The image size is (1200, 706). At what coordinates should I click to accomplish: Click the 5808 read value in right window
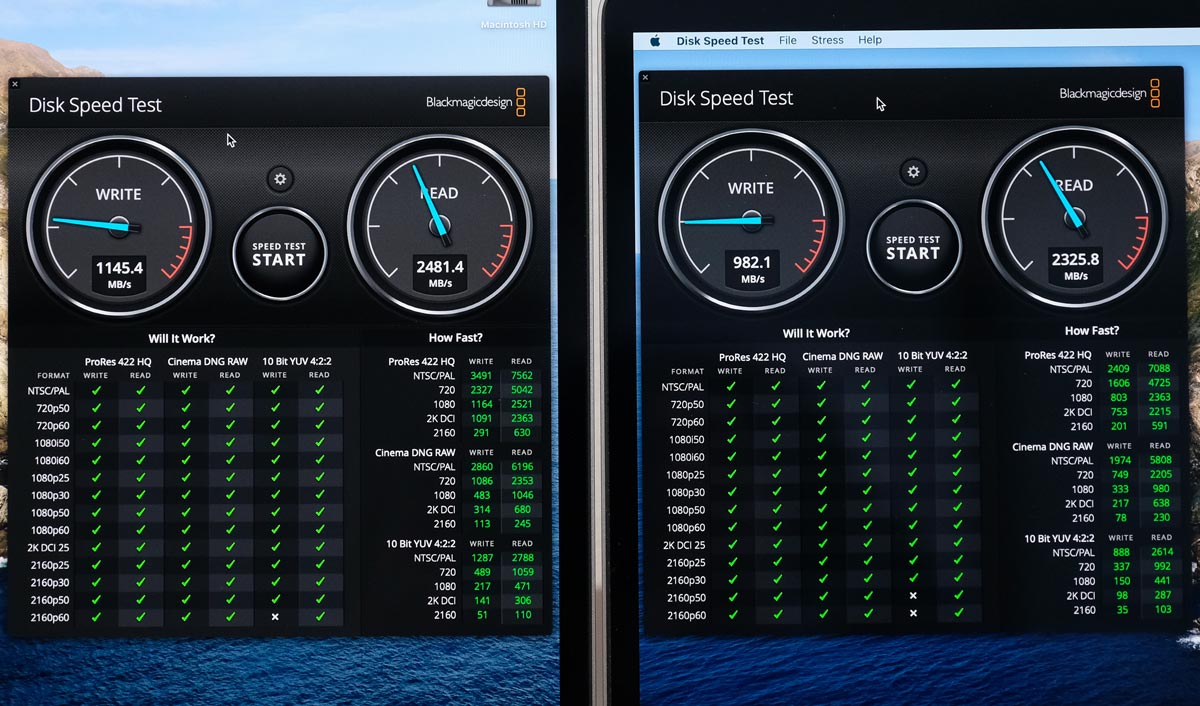pyautogui.click(x=1159, y=460)
